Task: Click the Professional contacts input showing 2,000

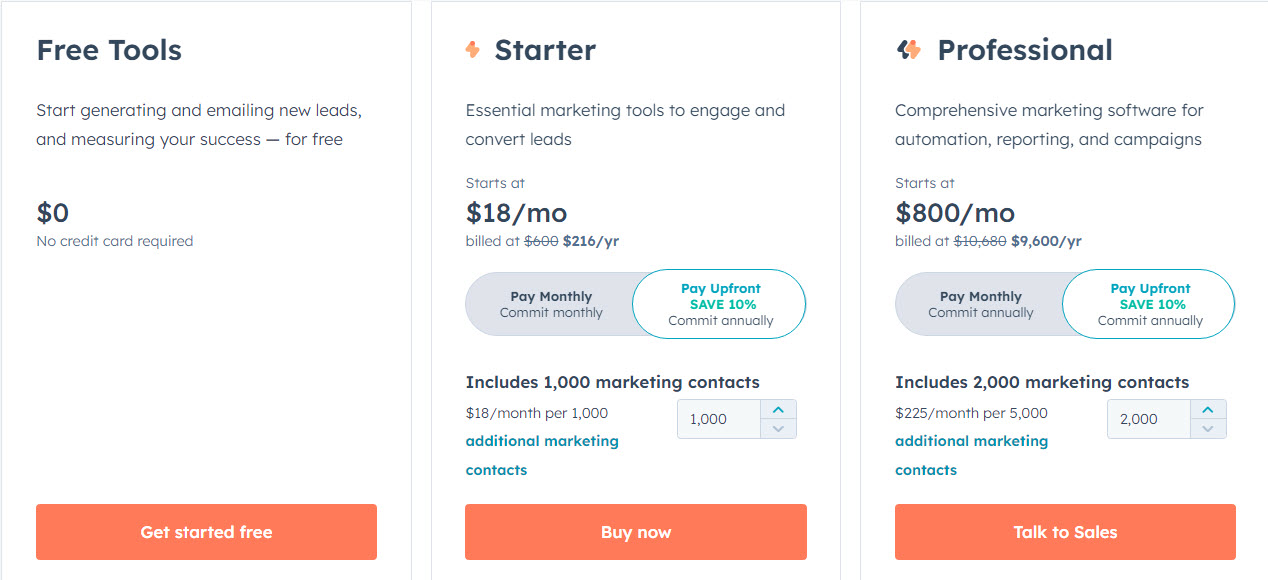Action: click(x=1149, y=419)
